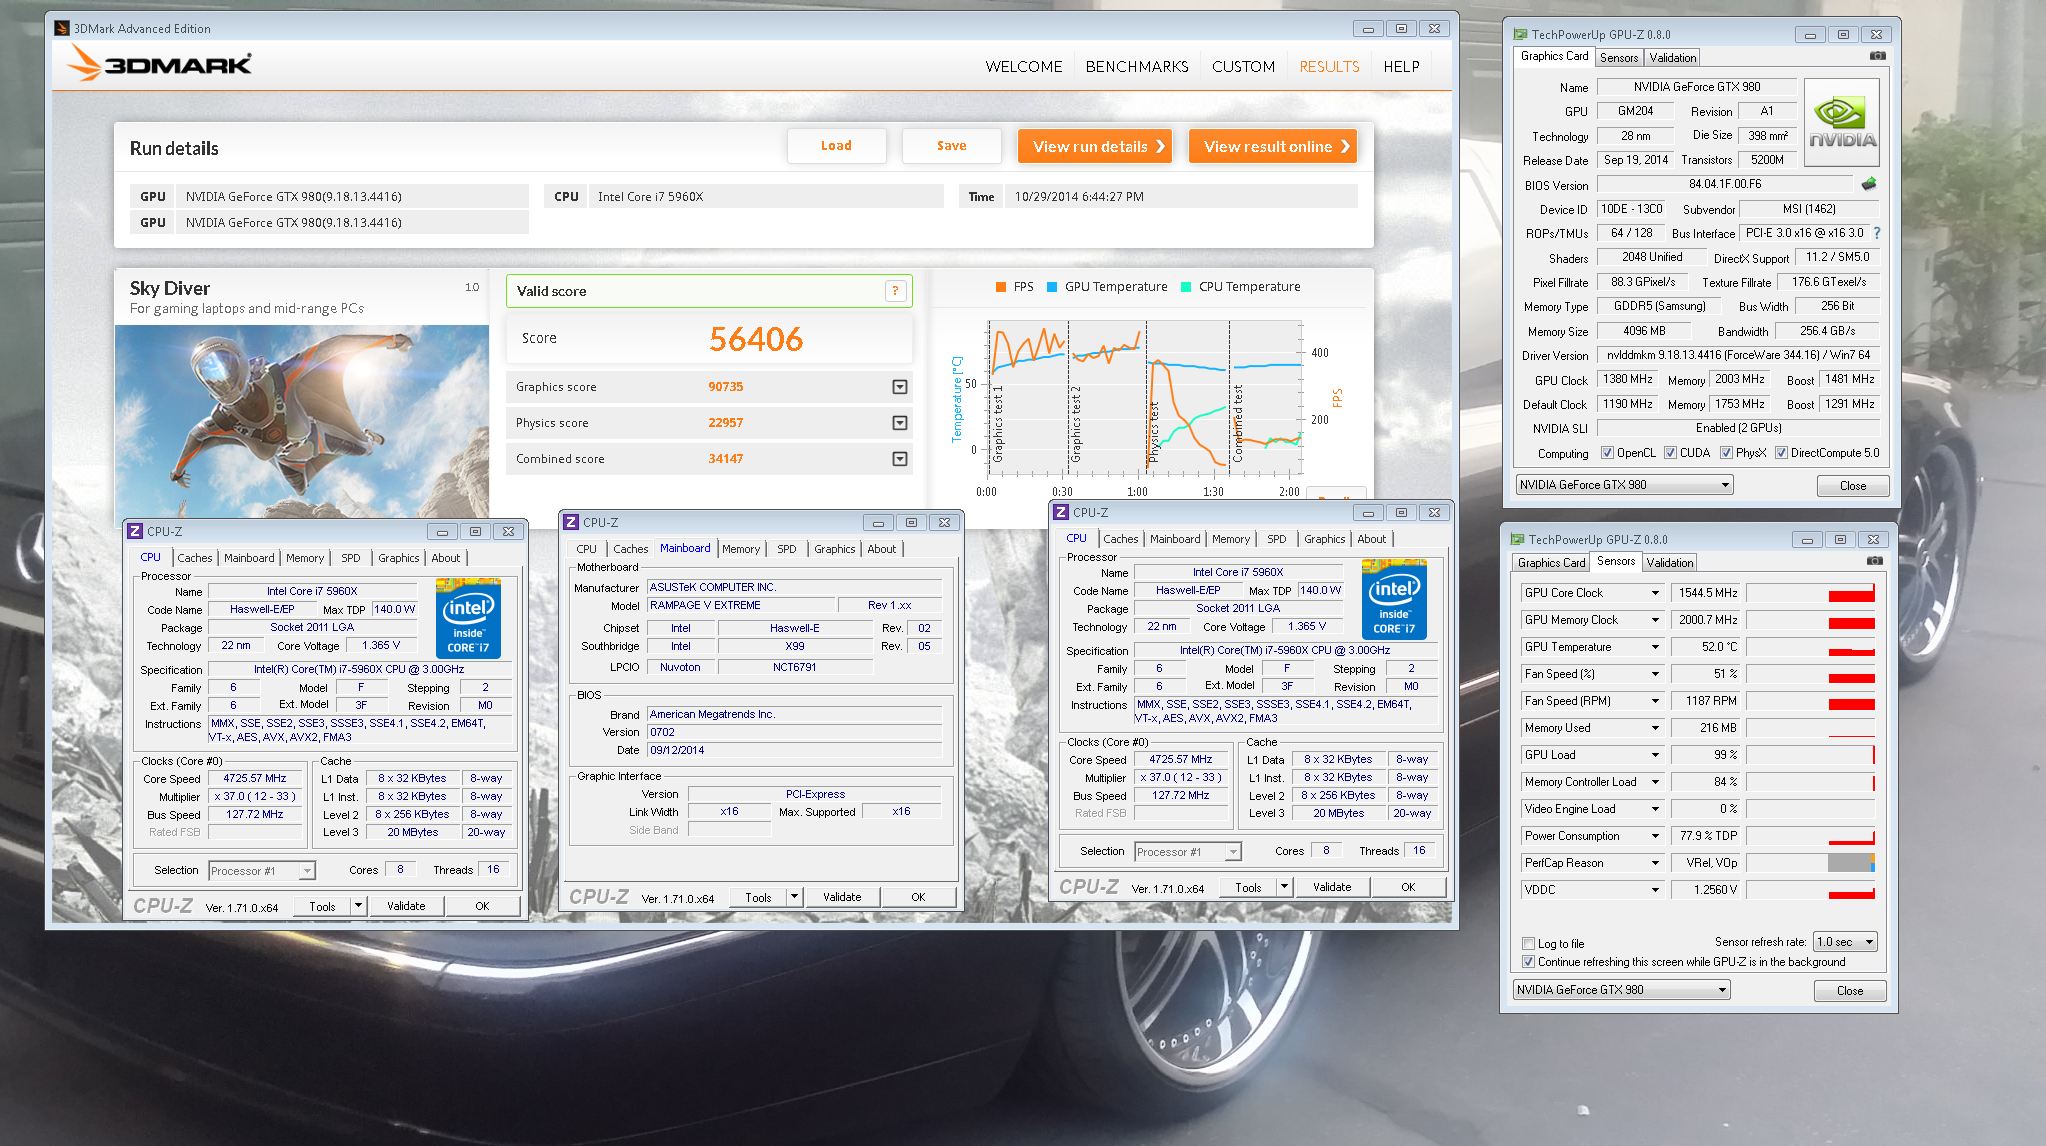Open the GPU Temperature sensor dropdown
Viewport: 2046px width, 1146px height.
click(1656, 647)
